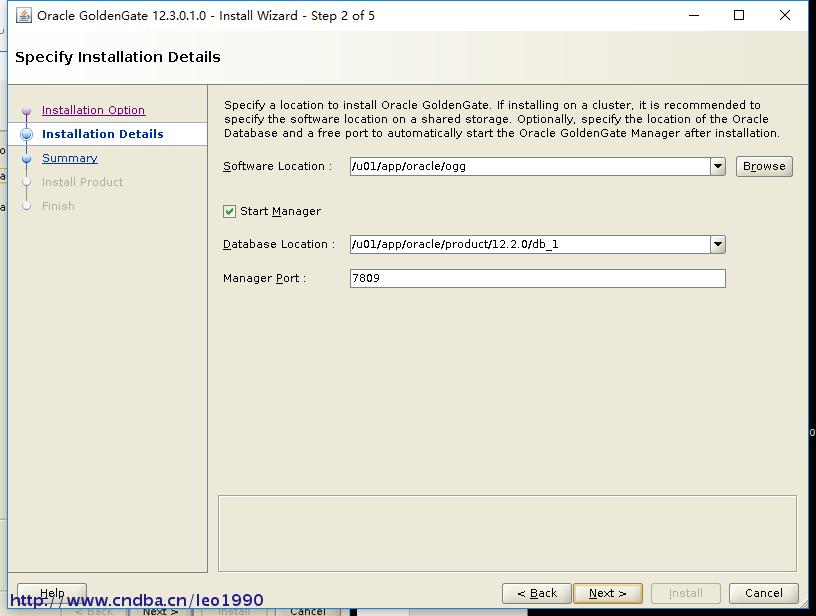Open the Database Location dropdown arrow
This screenshot has height=616, width=816.
tap(718, 244)
